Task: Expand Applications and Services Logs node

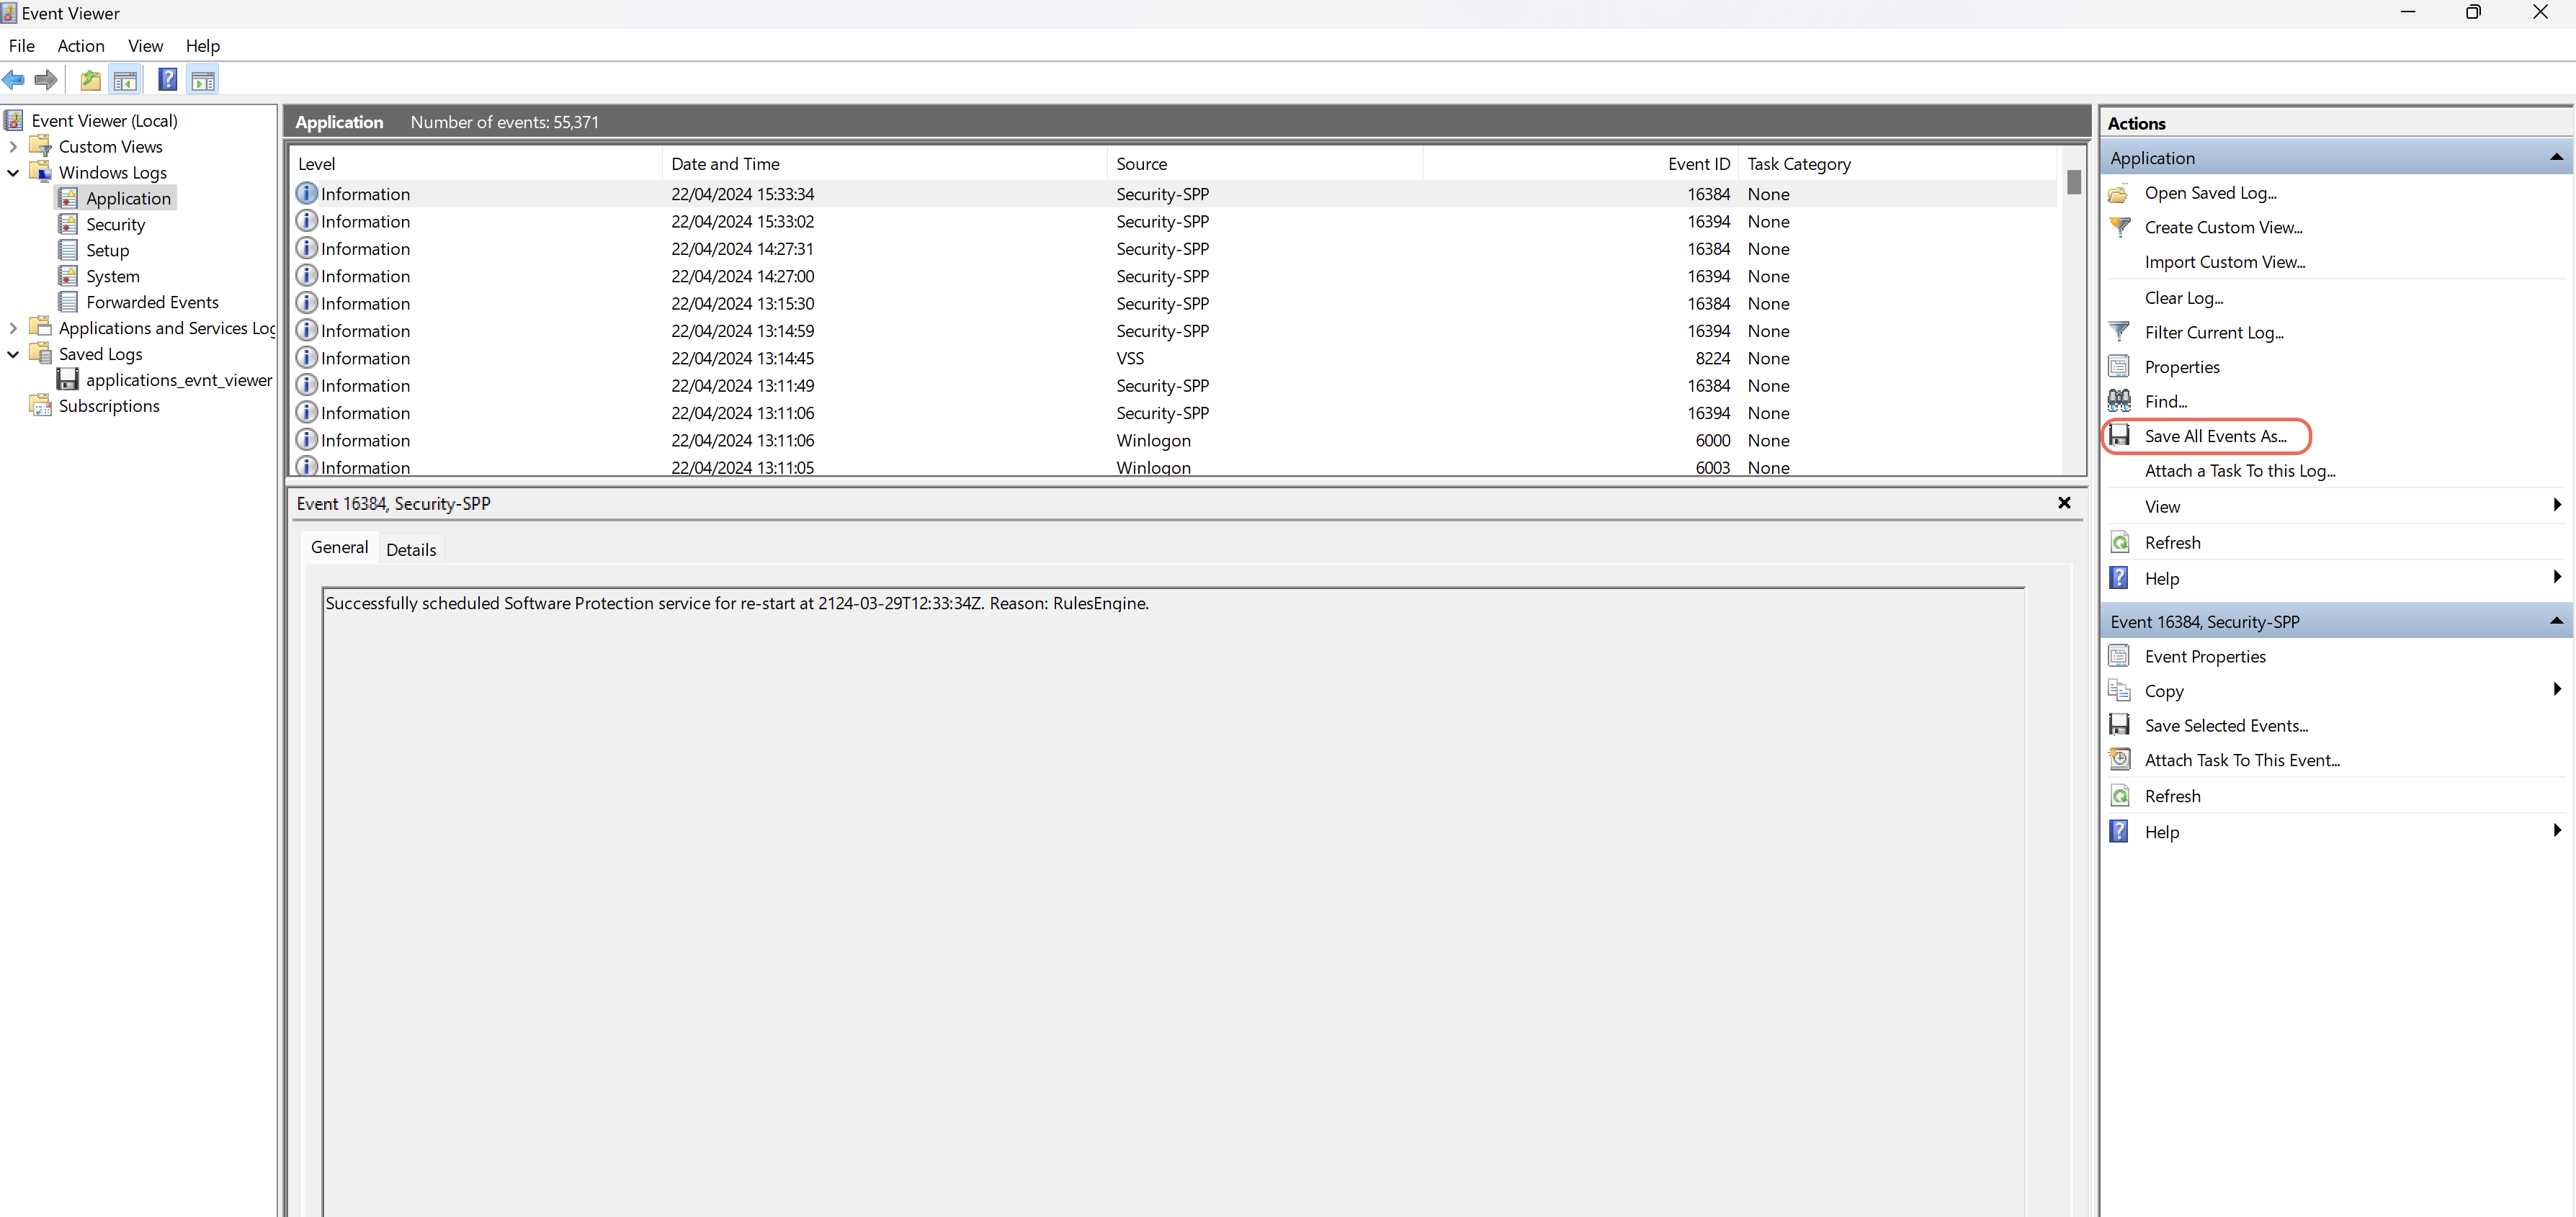Action: point(13,328)
